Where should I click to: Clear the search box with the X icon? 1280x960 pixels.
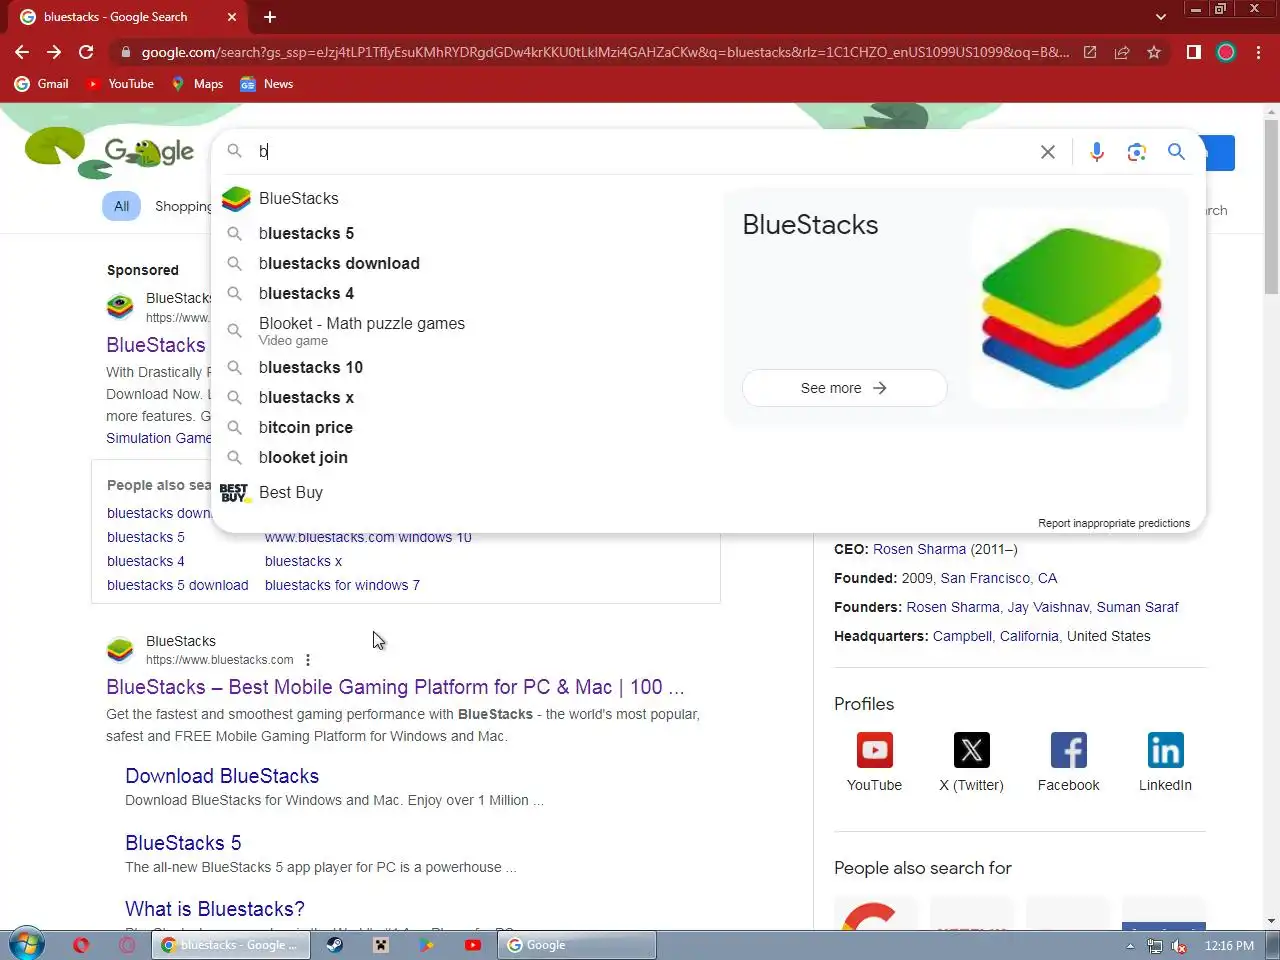pyautogui.click(x=1047, y=152)
